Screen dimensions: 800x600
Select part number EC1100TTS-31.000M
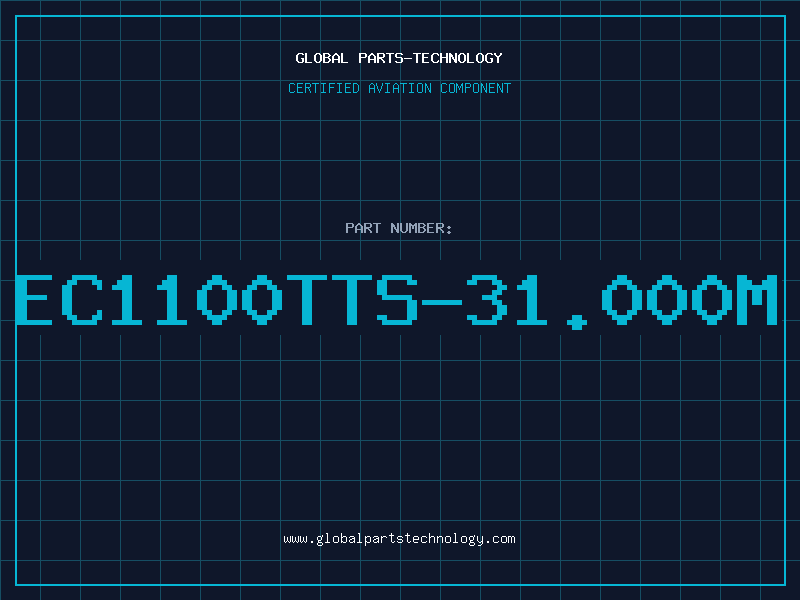tap(396, 301)
